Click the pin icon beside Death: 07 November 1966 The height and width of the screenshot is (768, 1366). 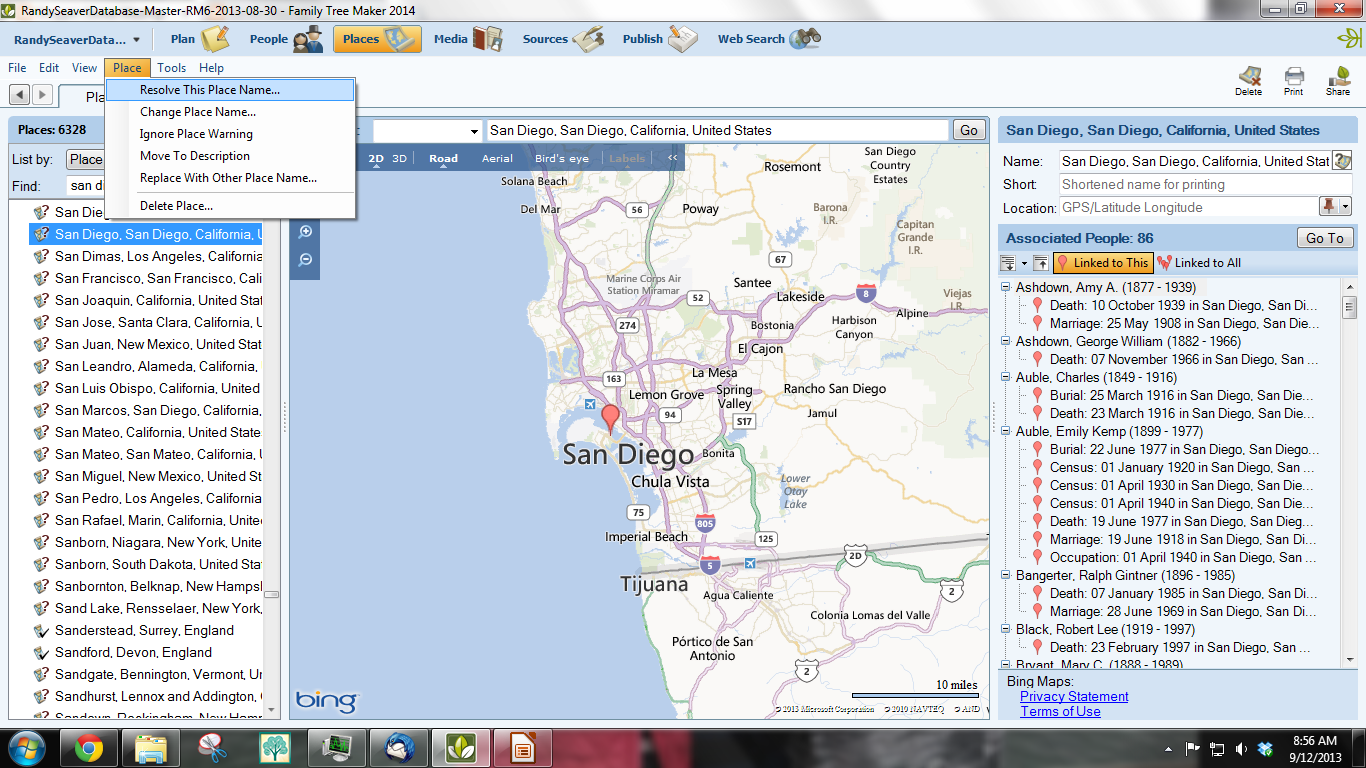point(1038,359)
